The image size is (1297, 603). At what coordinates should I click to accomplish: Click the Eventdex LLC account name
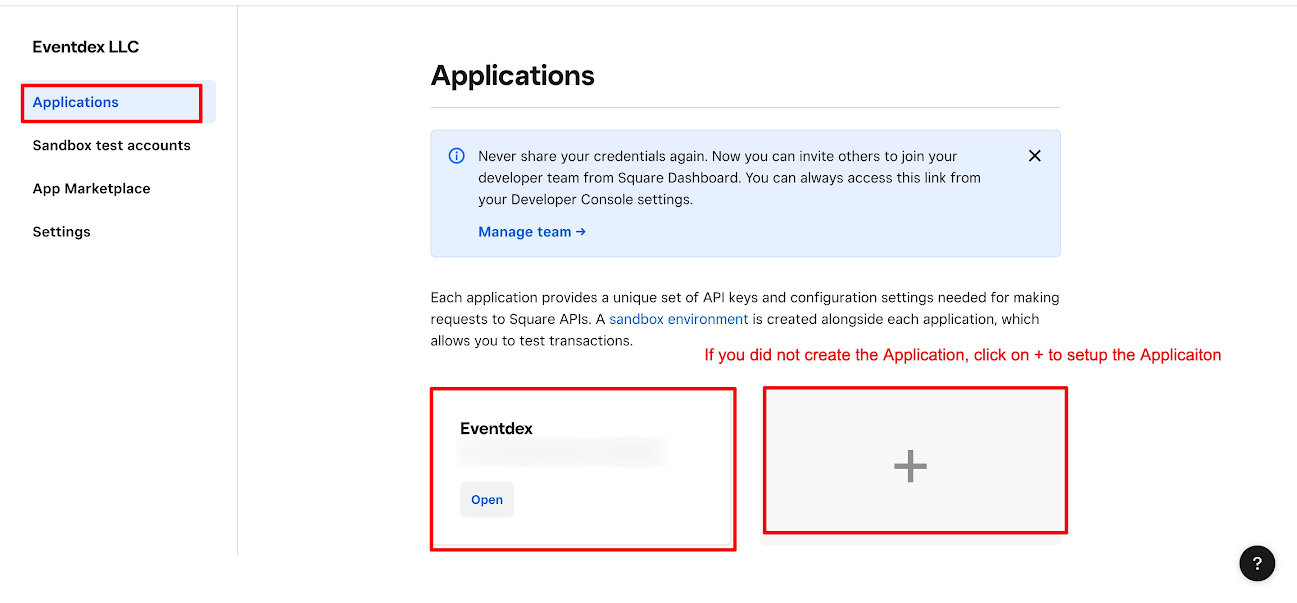pos(85,47)
